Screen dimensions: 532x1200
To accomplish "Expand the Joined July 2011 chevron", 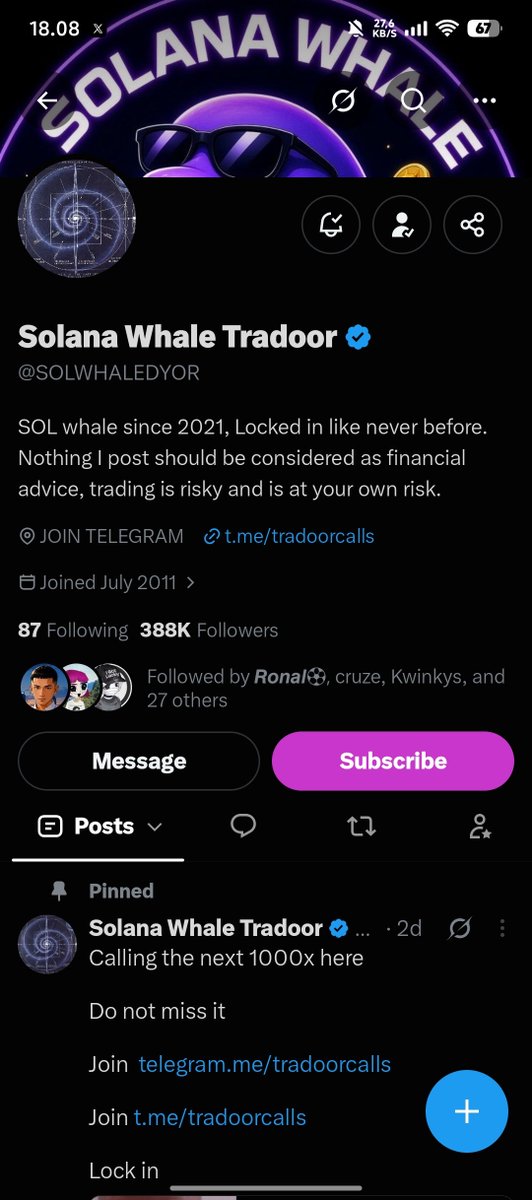I will coord(190,582).
